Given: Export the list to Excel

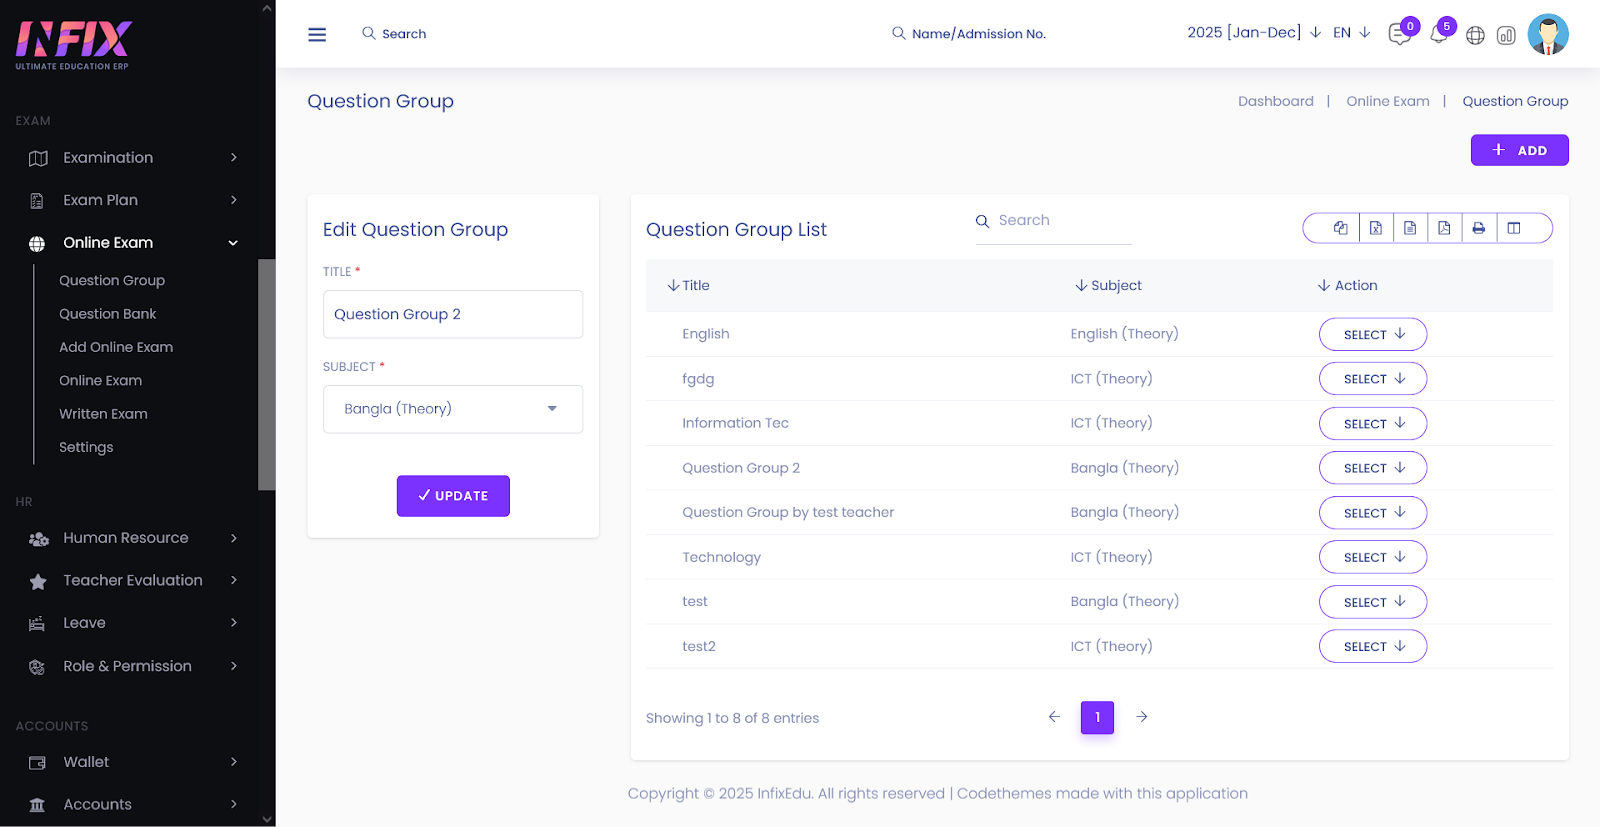Looking at the screenshot, I should point(1375,228).
